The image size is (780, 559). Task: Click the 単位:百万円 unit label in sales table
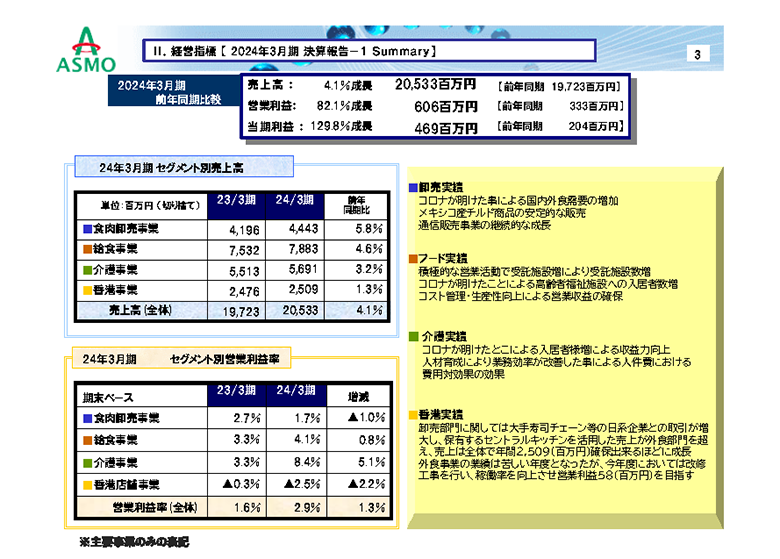point(150,205)
